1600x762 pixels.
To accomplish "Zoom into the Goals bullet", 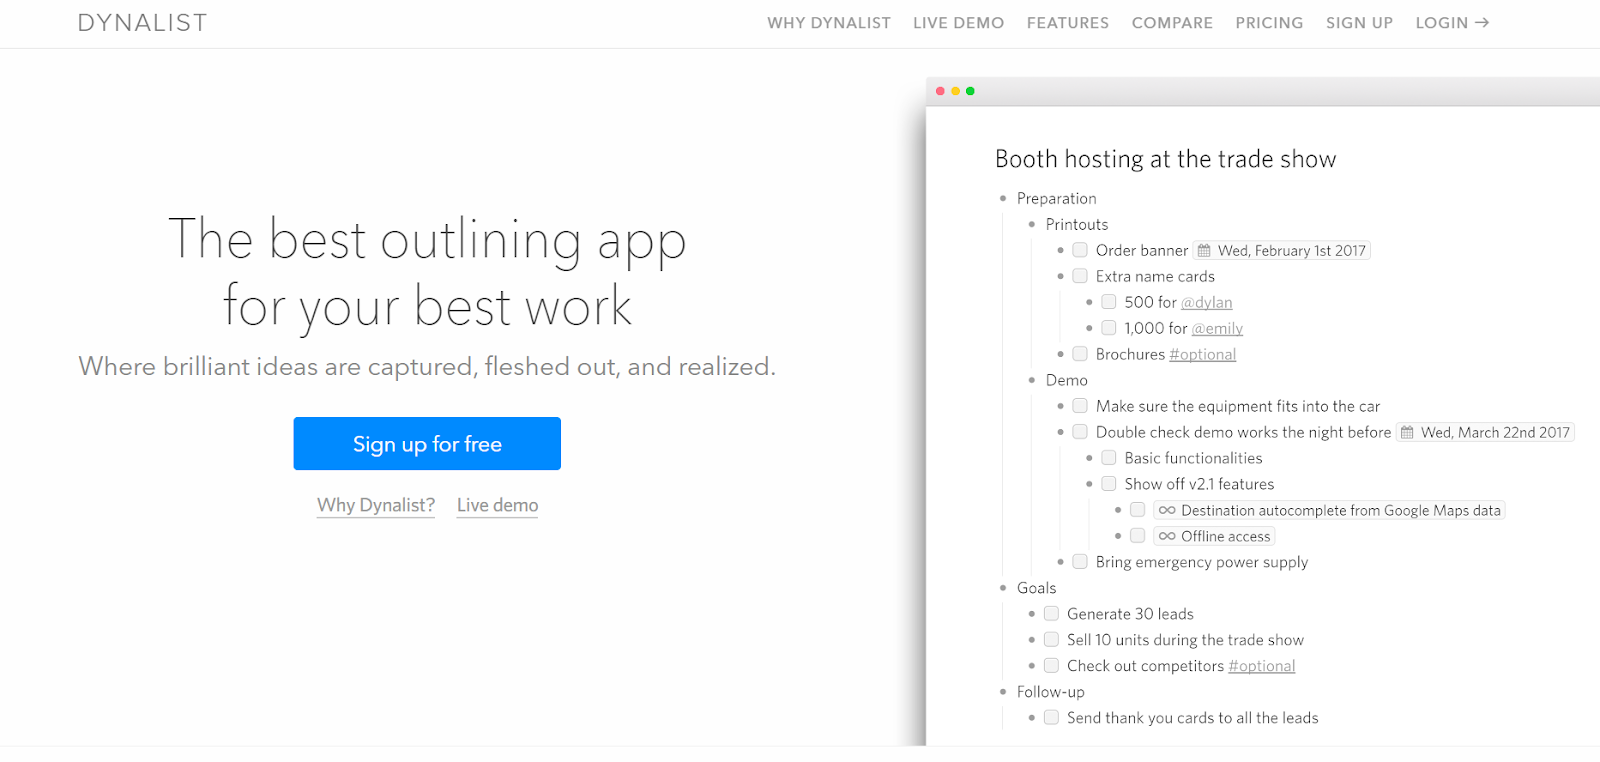I will (1003, 589).
